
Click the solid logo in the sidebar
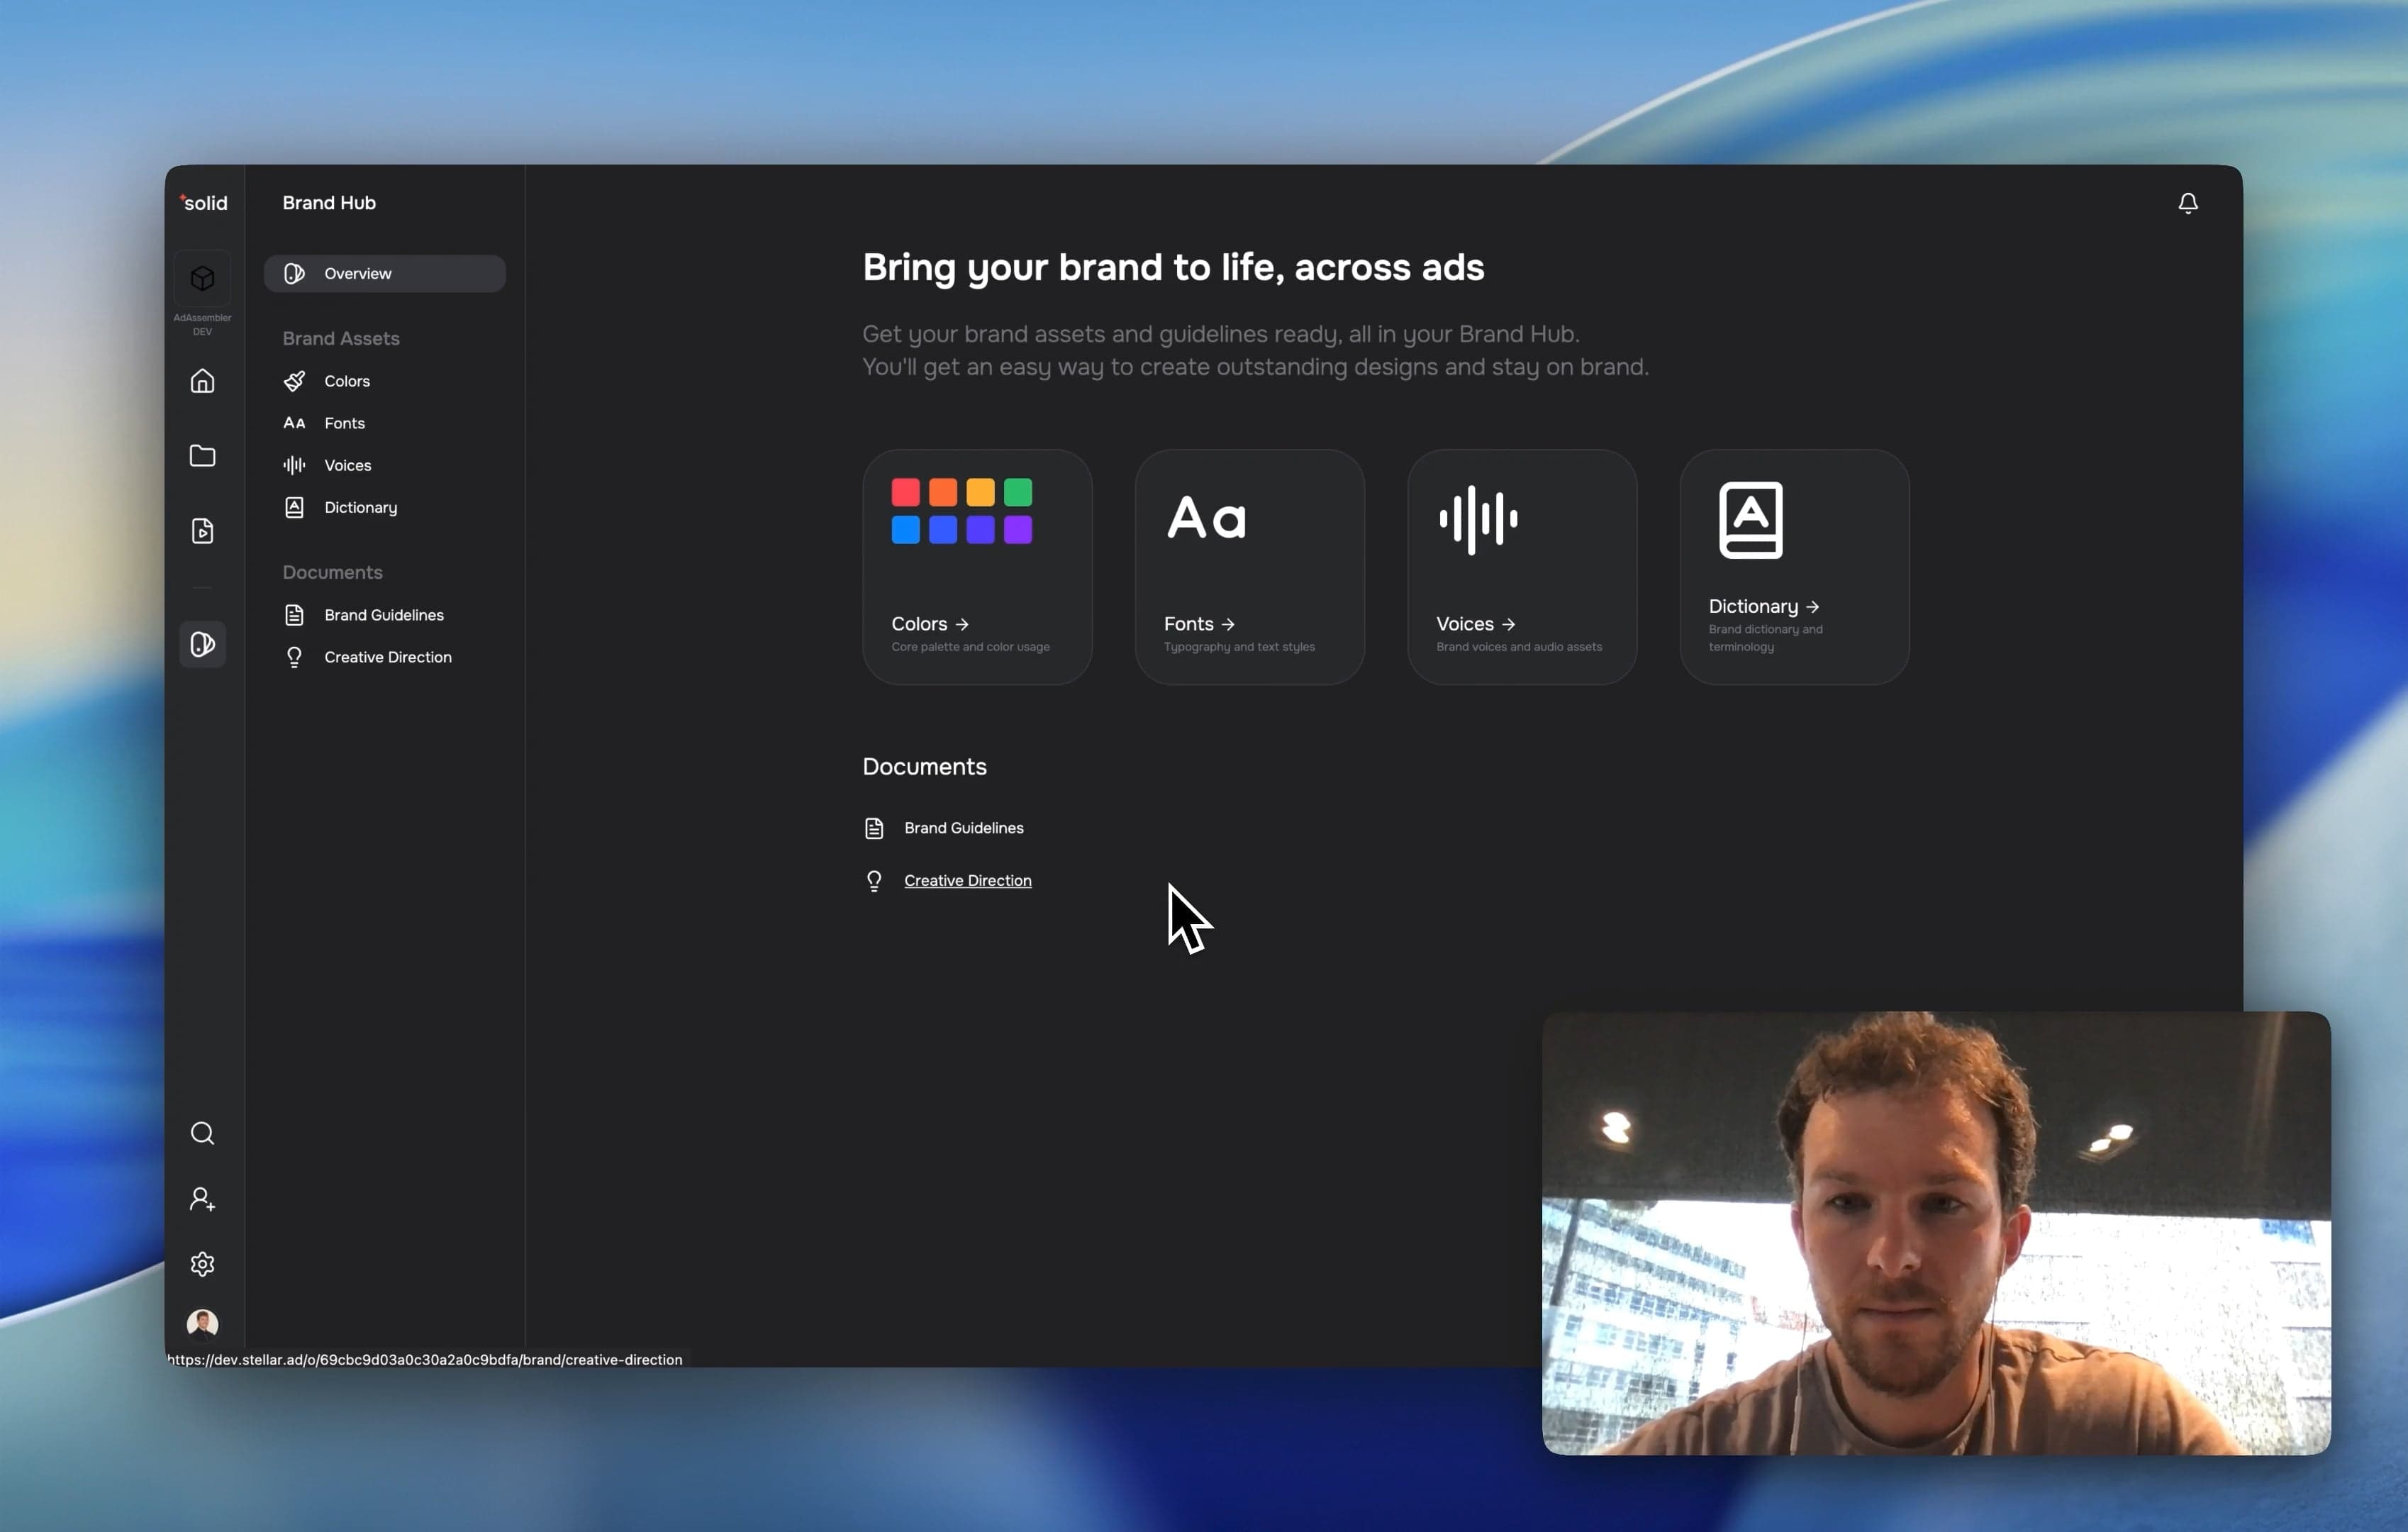[203, 203]
